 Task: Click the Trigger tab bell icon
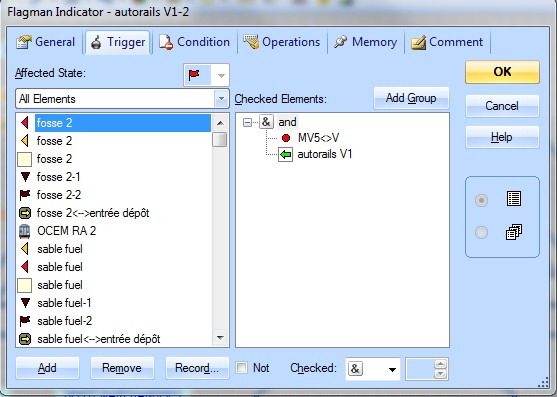[x=96, y=43]
